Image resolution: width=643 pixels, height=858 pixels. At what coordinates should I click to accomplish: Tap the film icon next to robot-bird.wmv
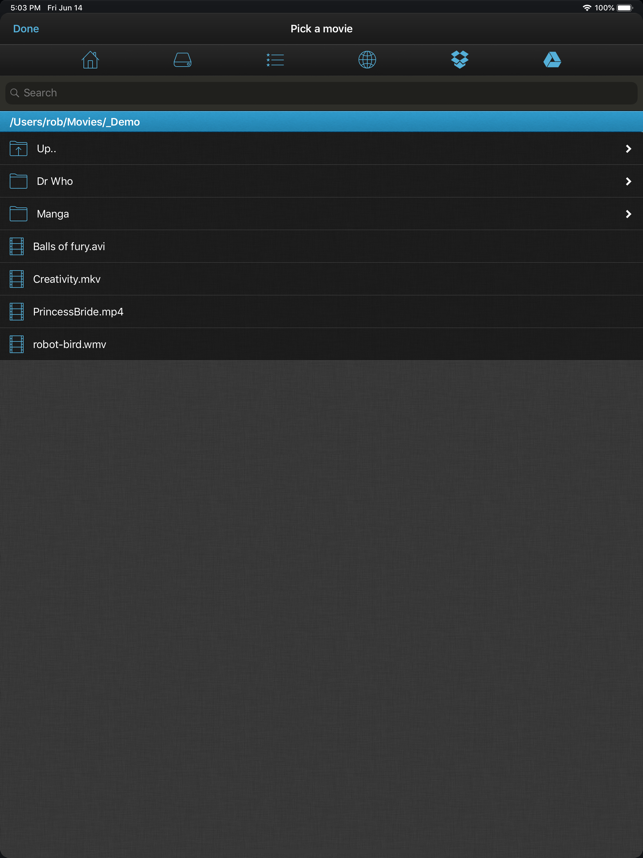(x=17, y=344)
